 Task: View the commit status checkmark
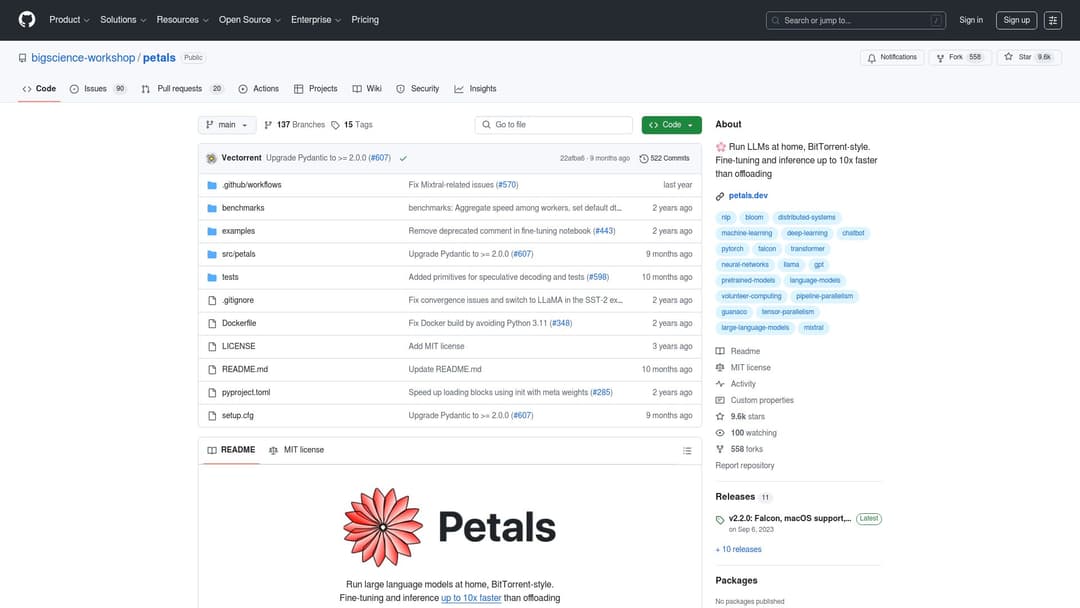click(x=403, y=158)
